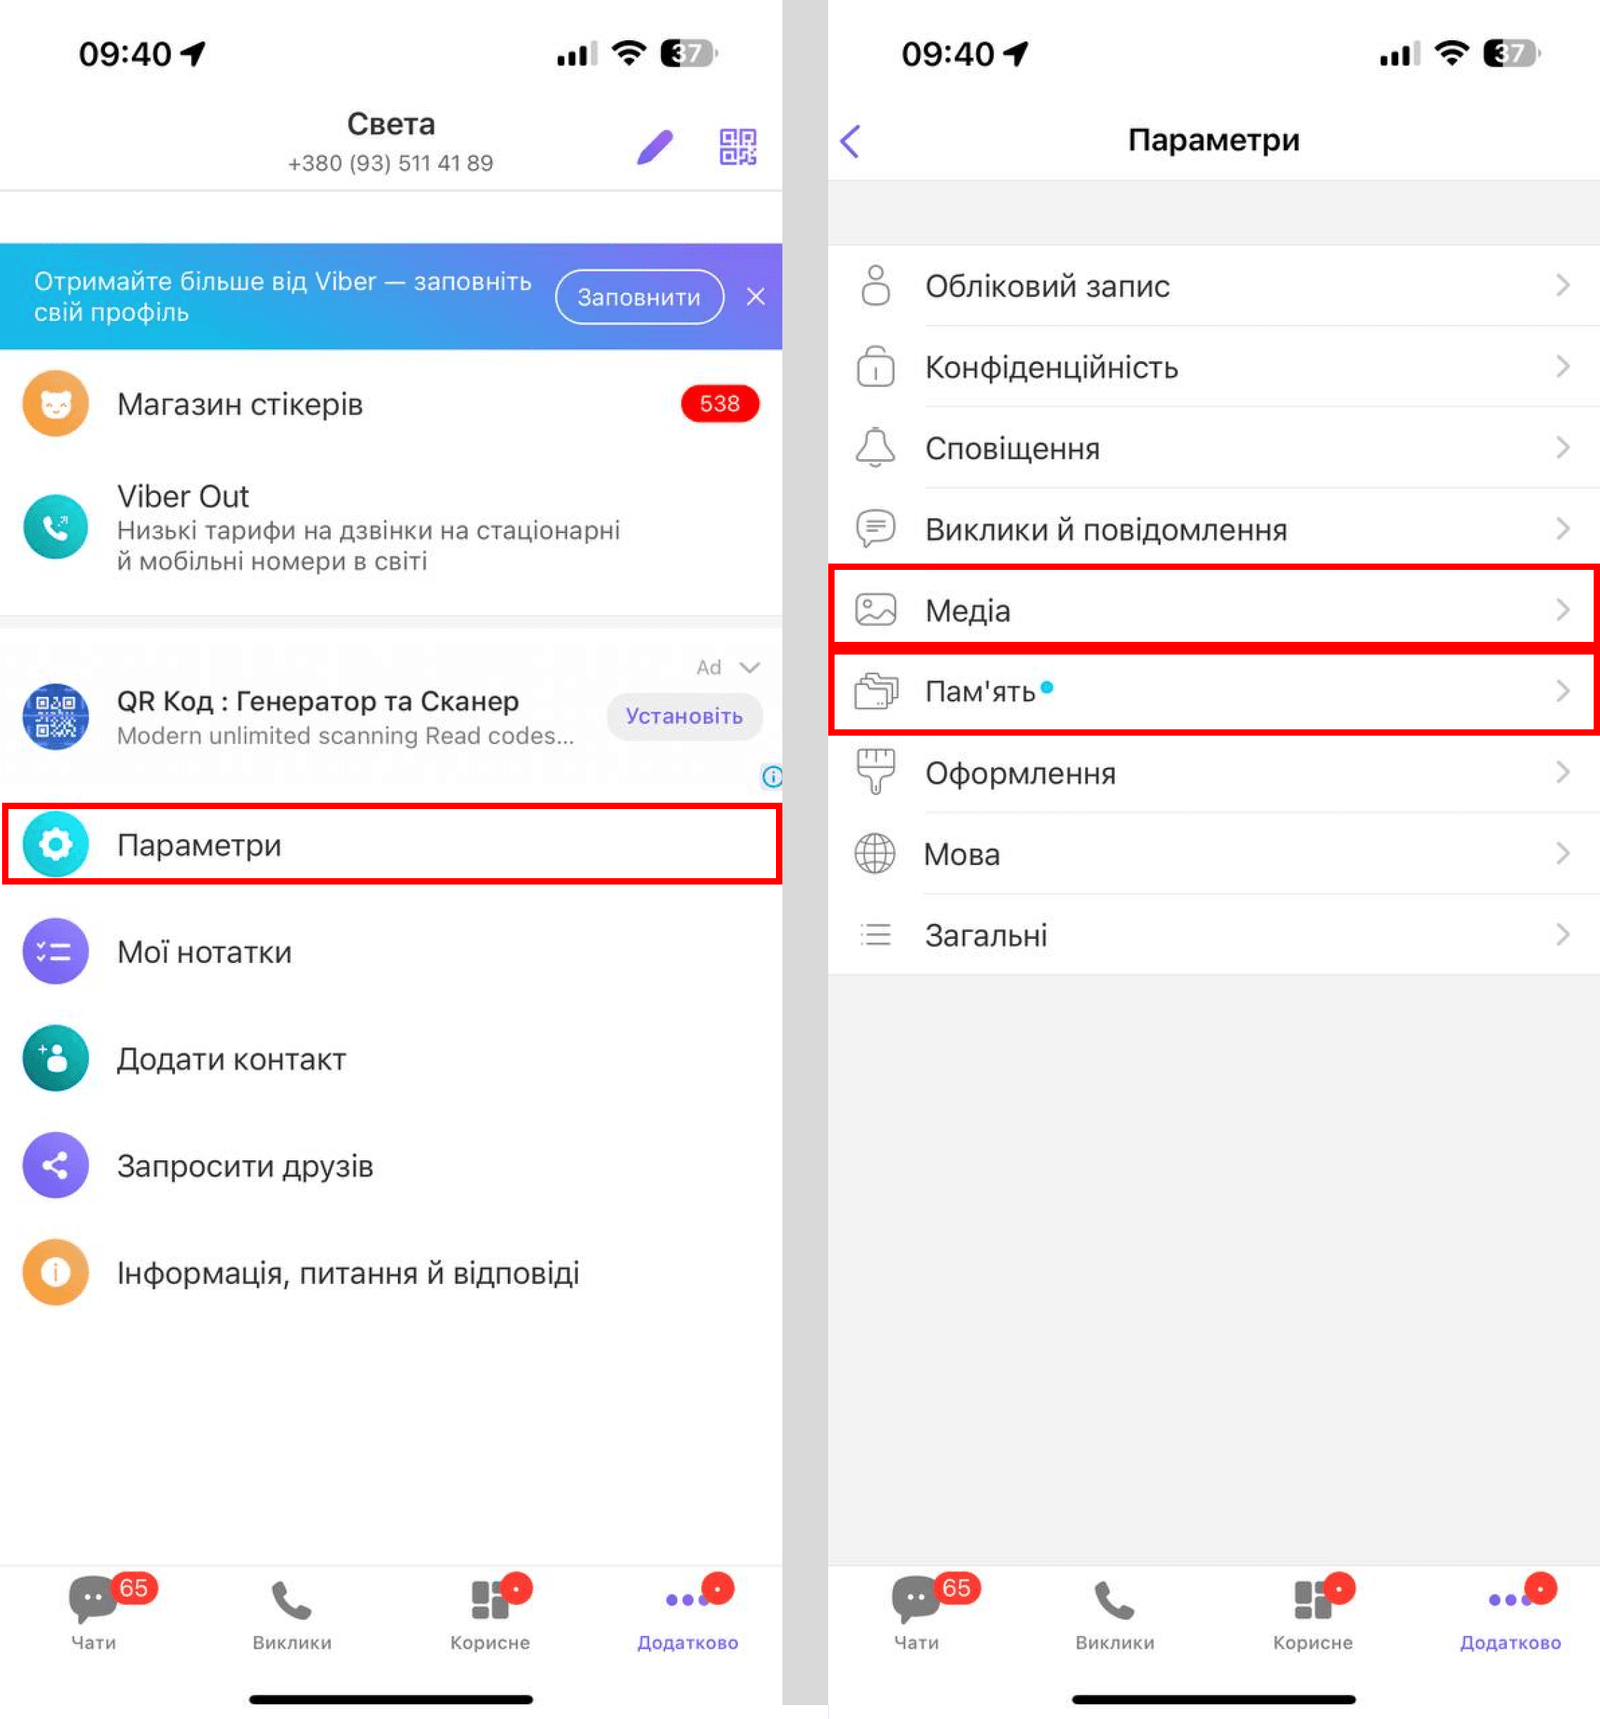Tap the Заповнити profile button

click(639, 297)
